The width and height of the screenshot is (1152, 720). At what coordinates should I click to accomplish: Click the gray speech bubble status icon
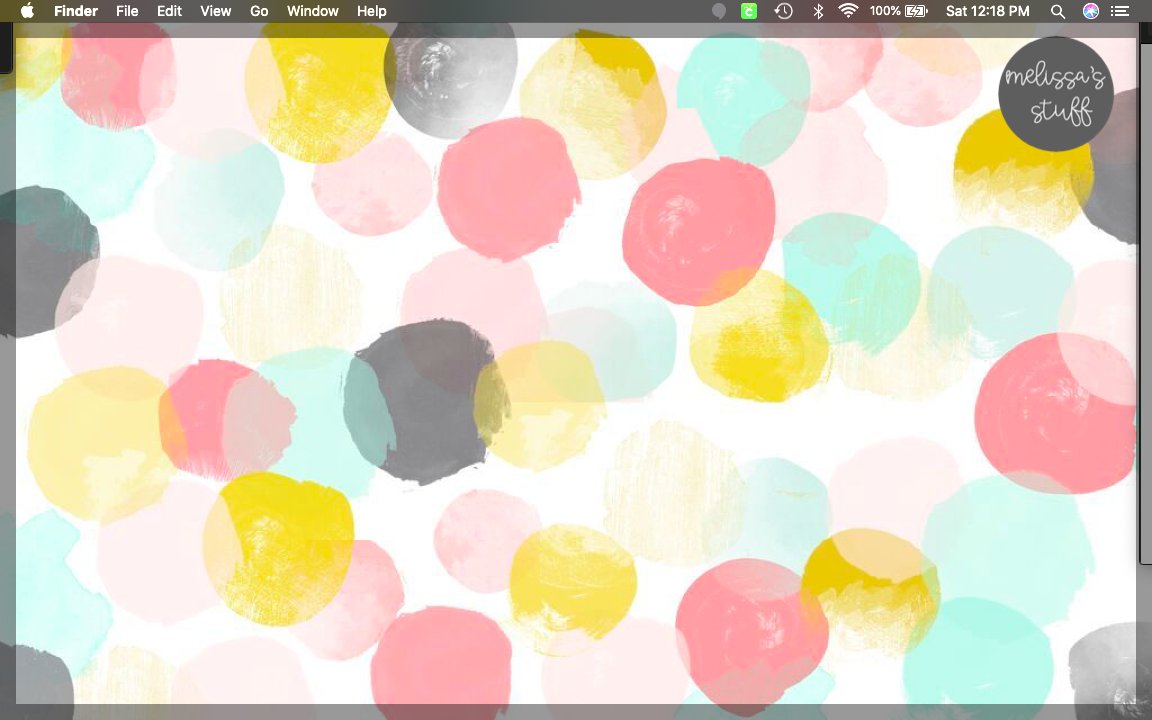pyautogui.click(x=719, y=11)
